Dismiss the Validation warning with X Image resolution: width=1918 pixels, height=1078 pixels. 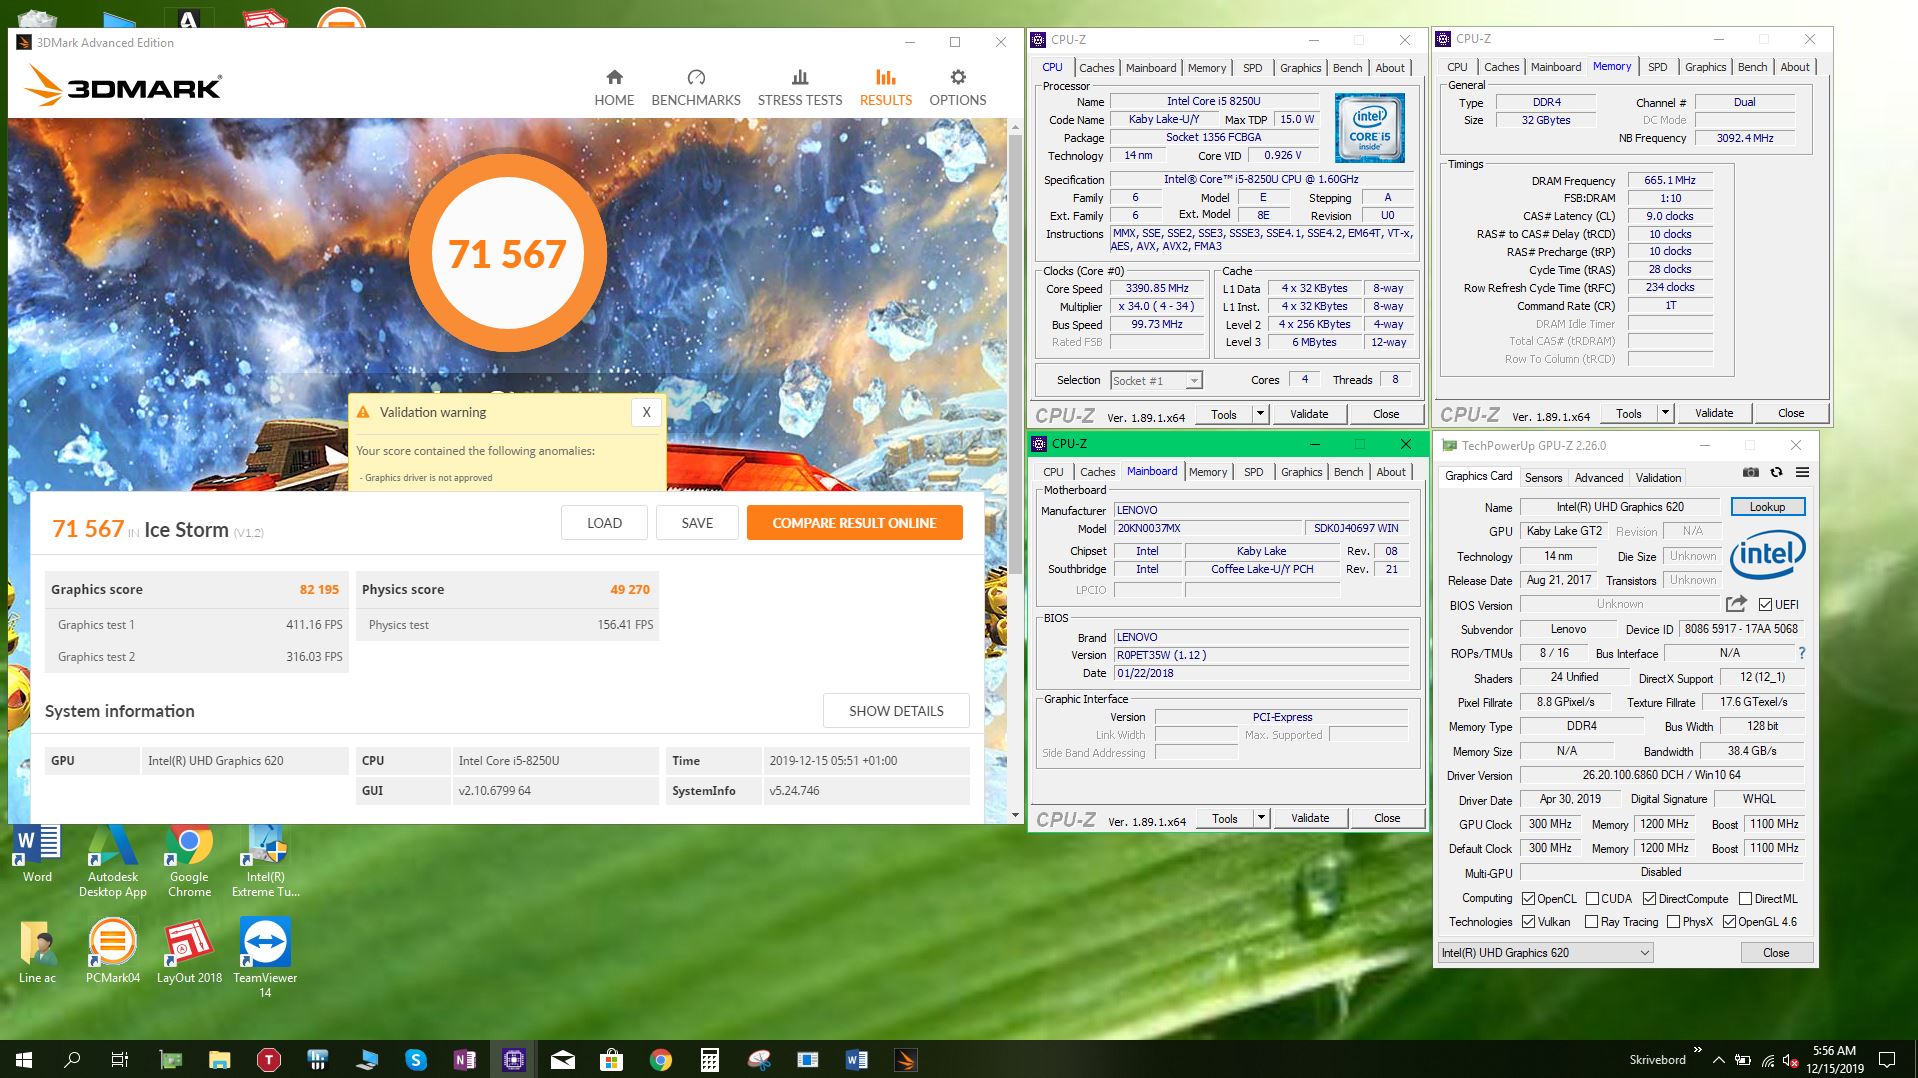pos(646,412)
